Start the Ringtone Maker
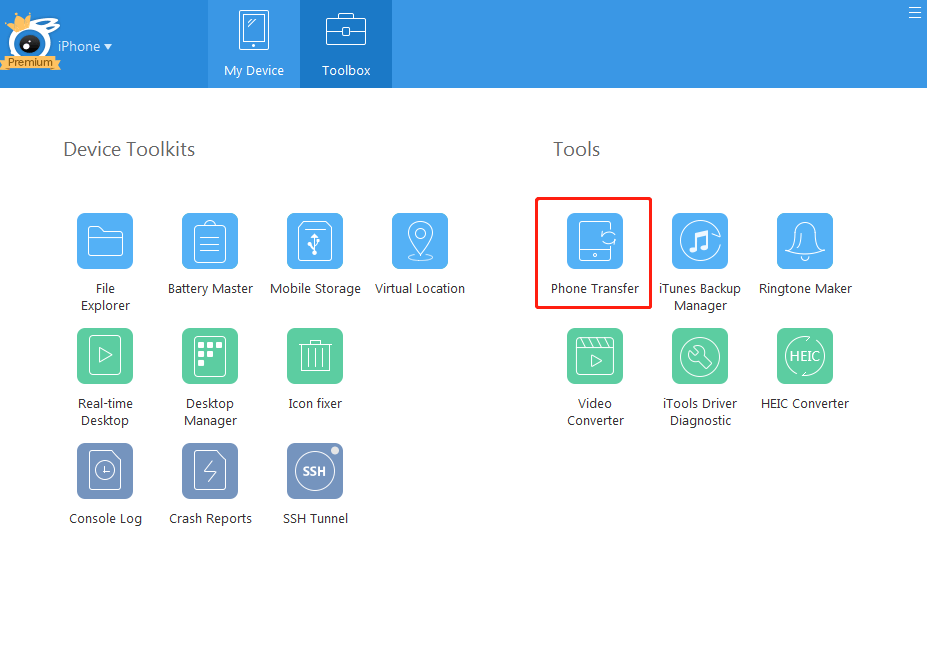 tap(804, 241)
